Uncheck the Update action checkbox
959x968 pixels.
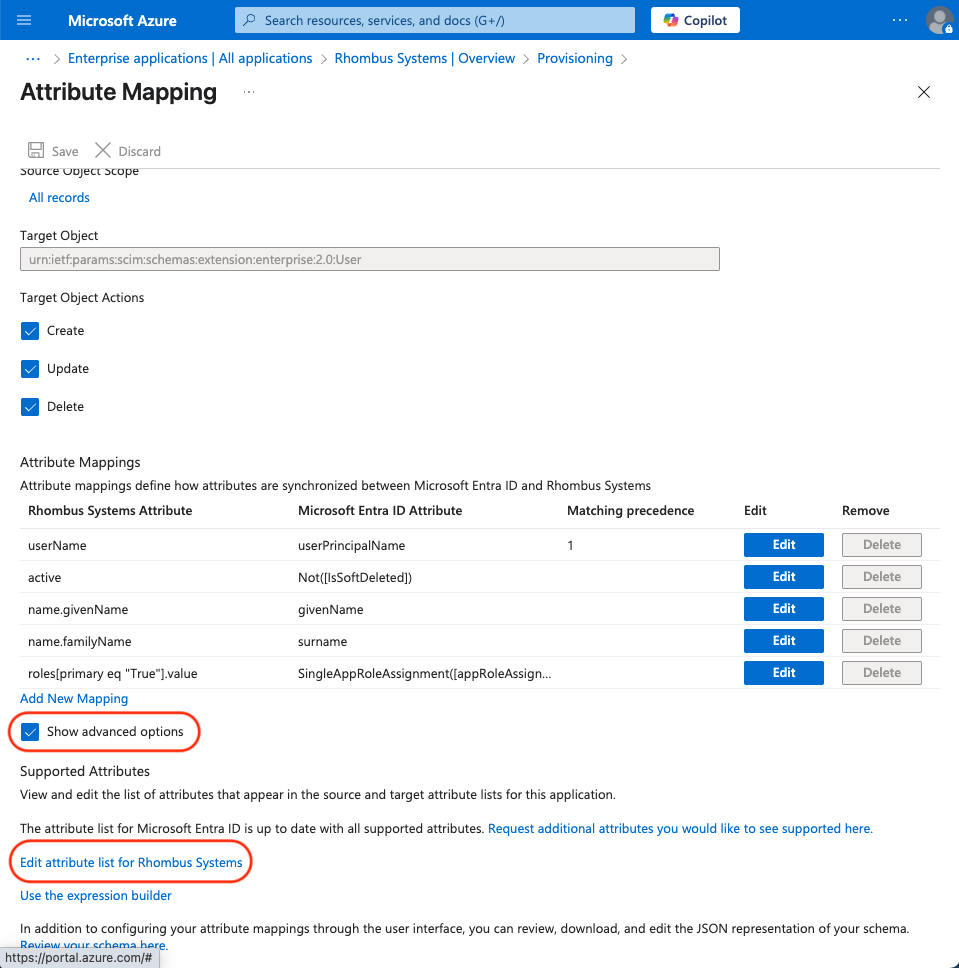click(x=30, y=369)
